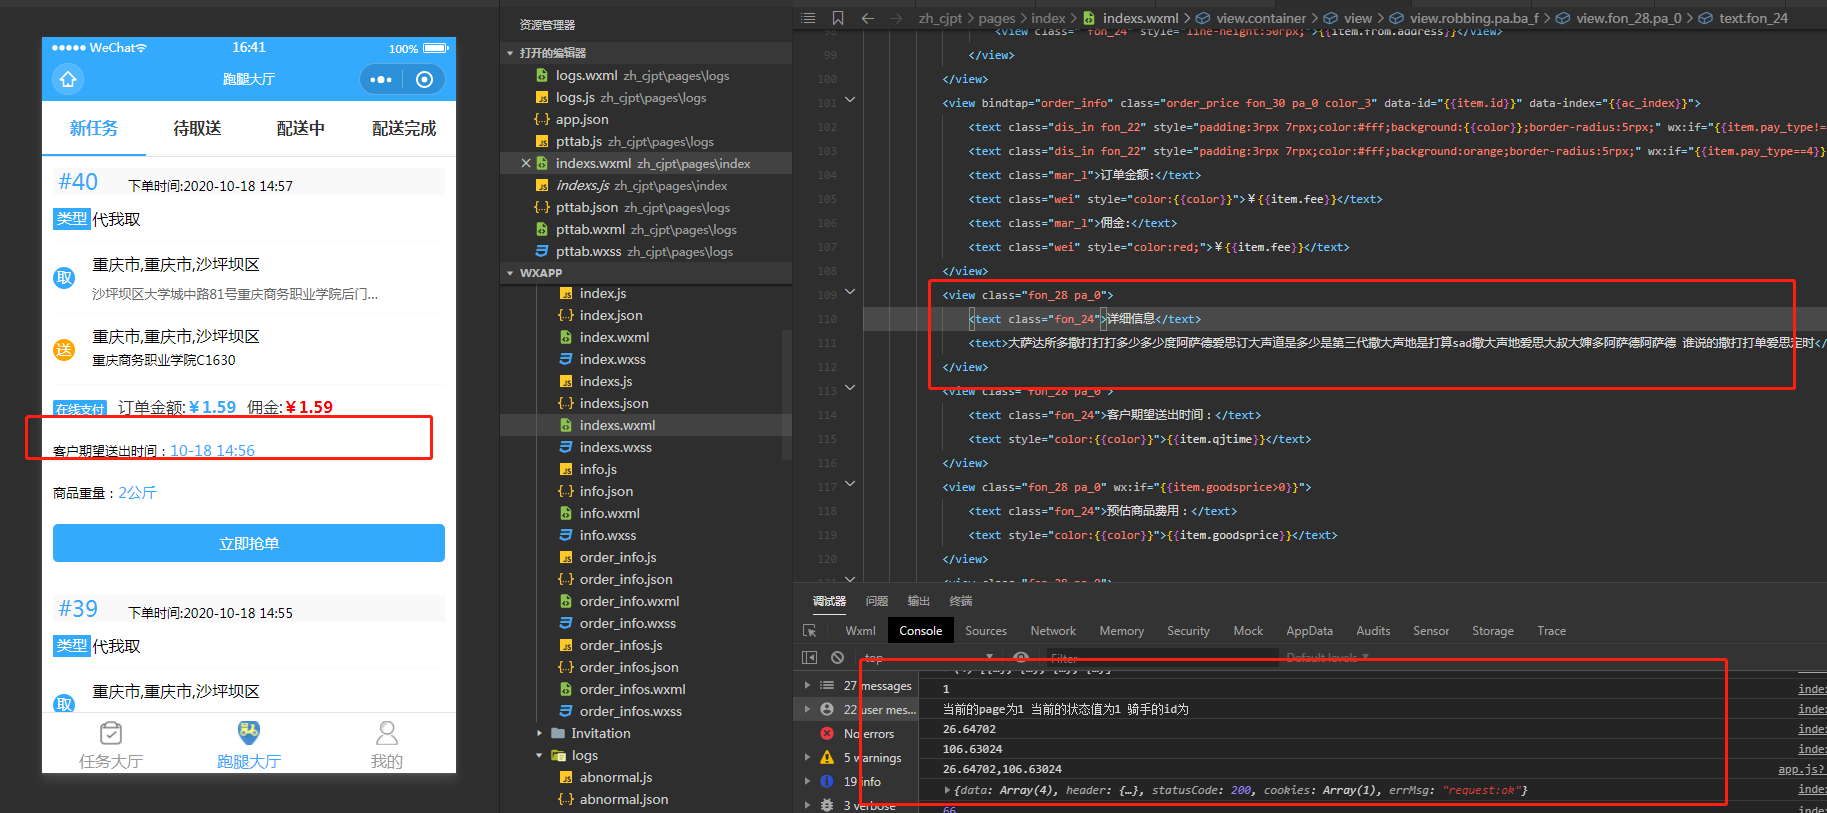This screenshot has height=813, width=1827.
Task: Open order_infos.wxss in the file tree
Action: click(631, 711)
